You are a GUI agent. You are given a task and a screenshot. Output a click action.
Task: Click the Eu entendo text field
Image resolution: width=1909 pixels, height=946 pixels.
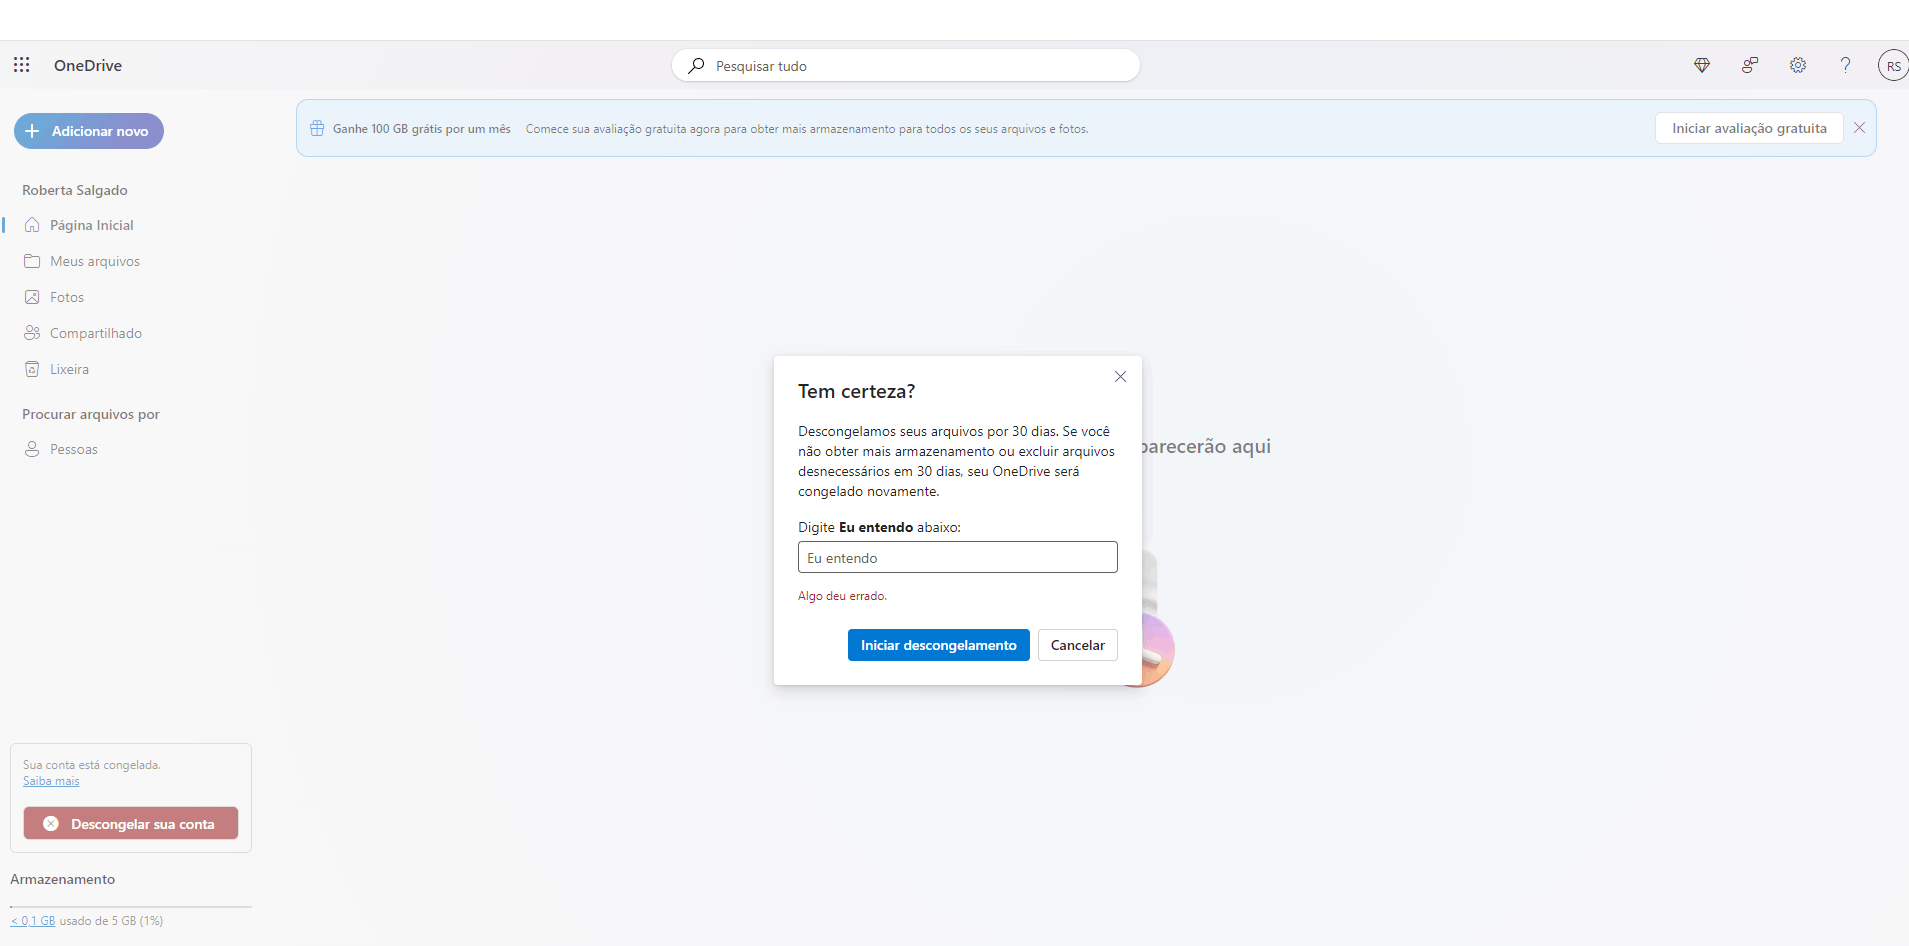pos(958,557)
